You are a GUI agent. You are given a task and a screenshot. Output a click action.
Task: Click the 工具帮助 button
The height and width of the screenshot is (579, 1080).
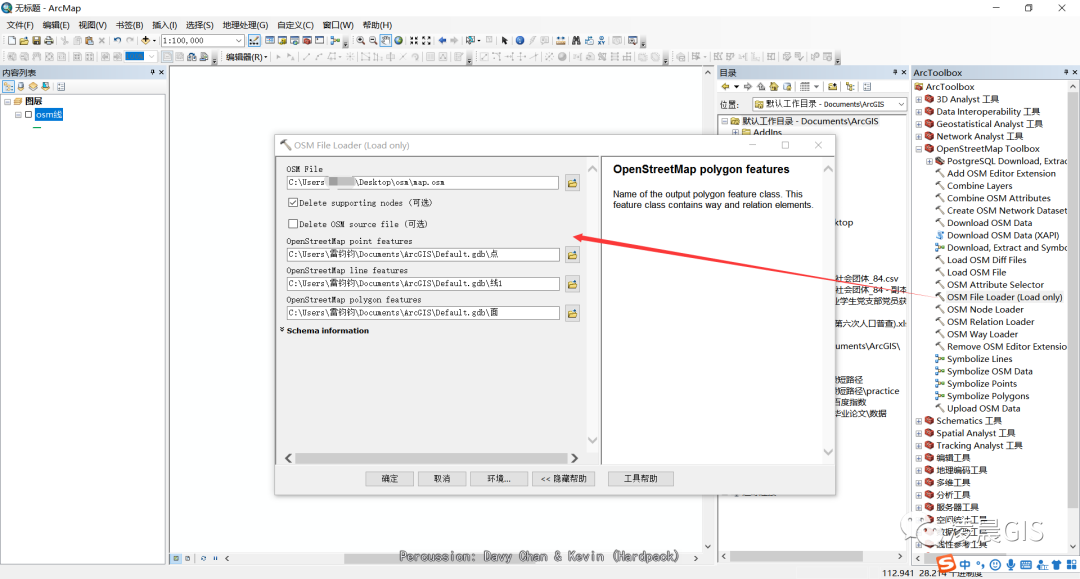point(641,478)
